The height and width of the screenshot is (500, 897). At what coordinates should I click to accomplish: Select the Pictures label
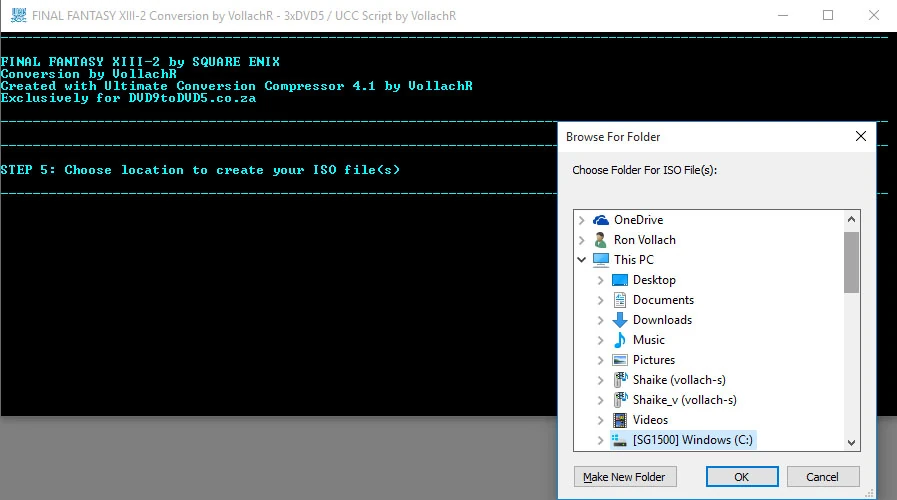point(654,360)
